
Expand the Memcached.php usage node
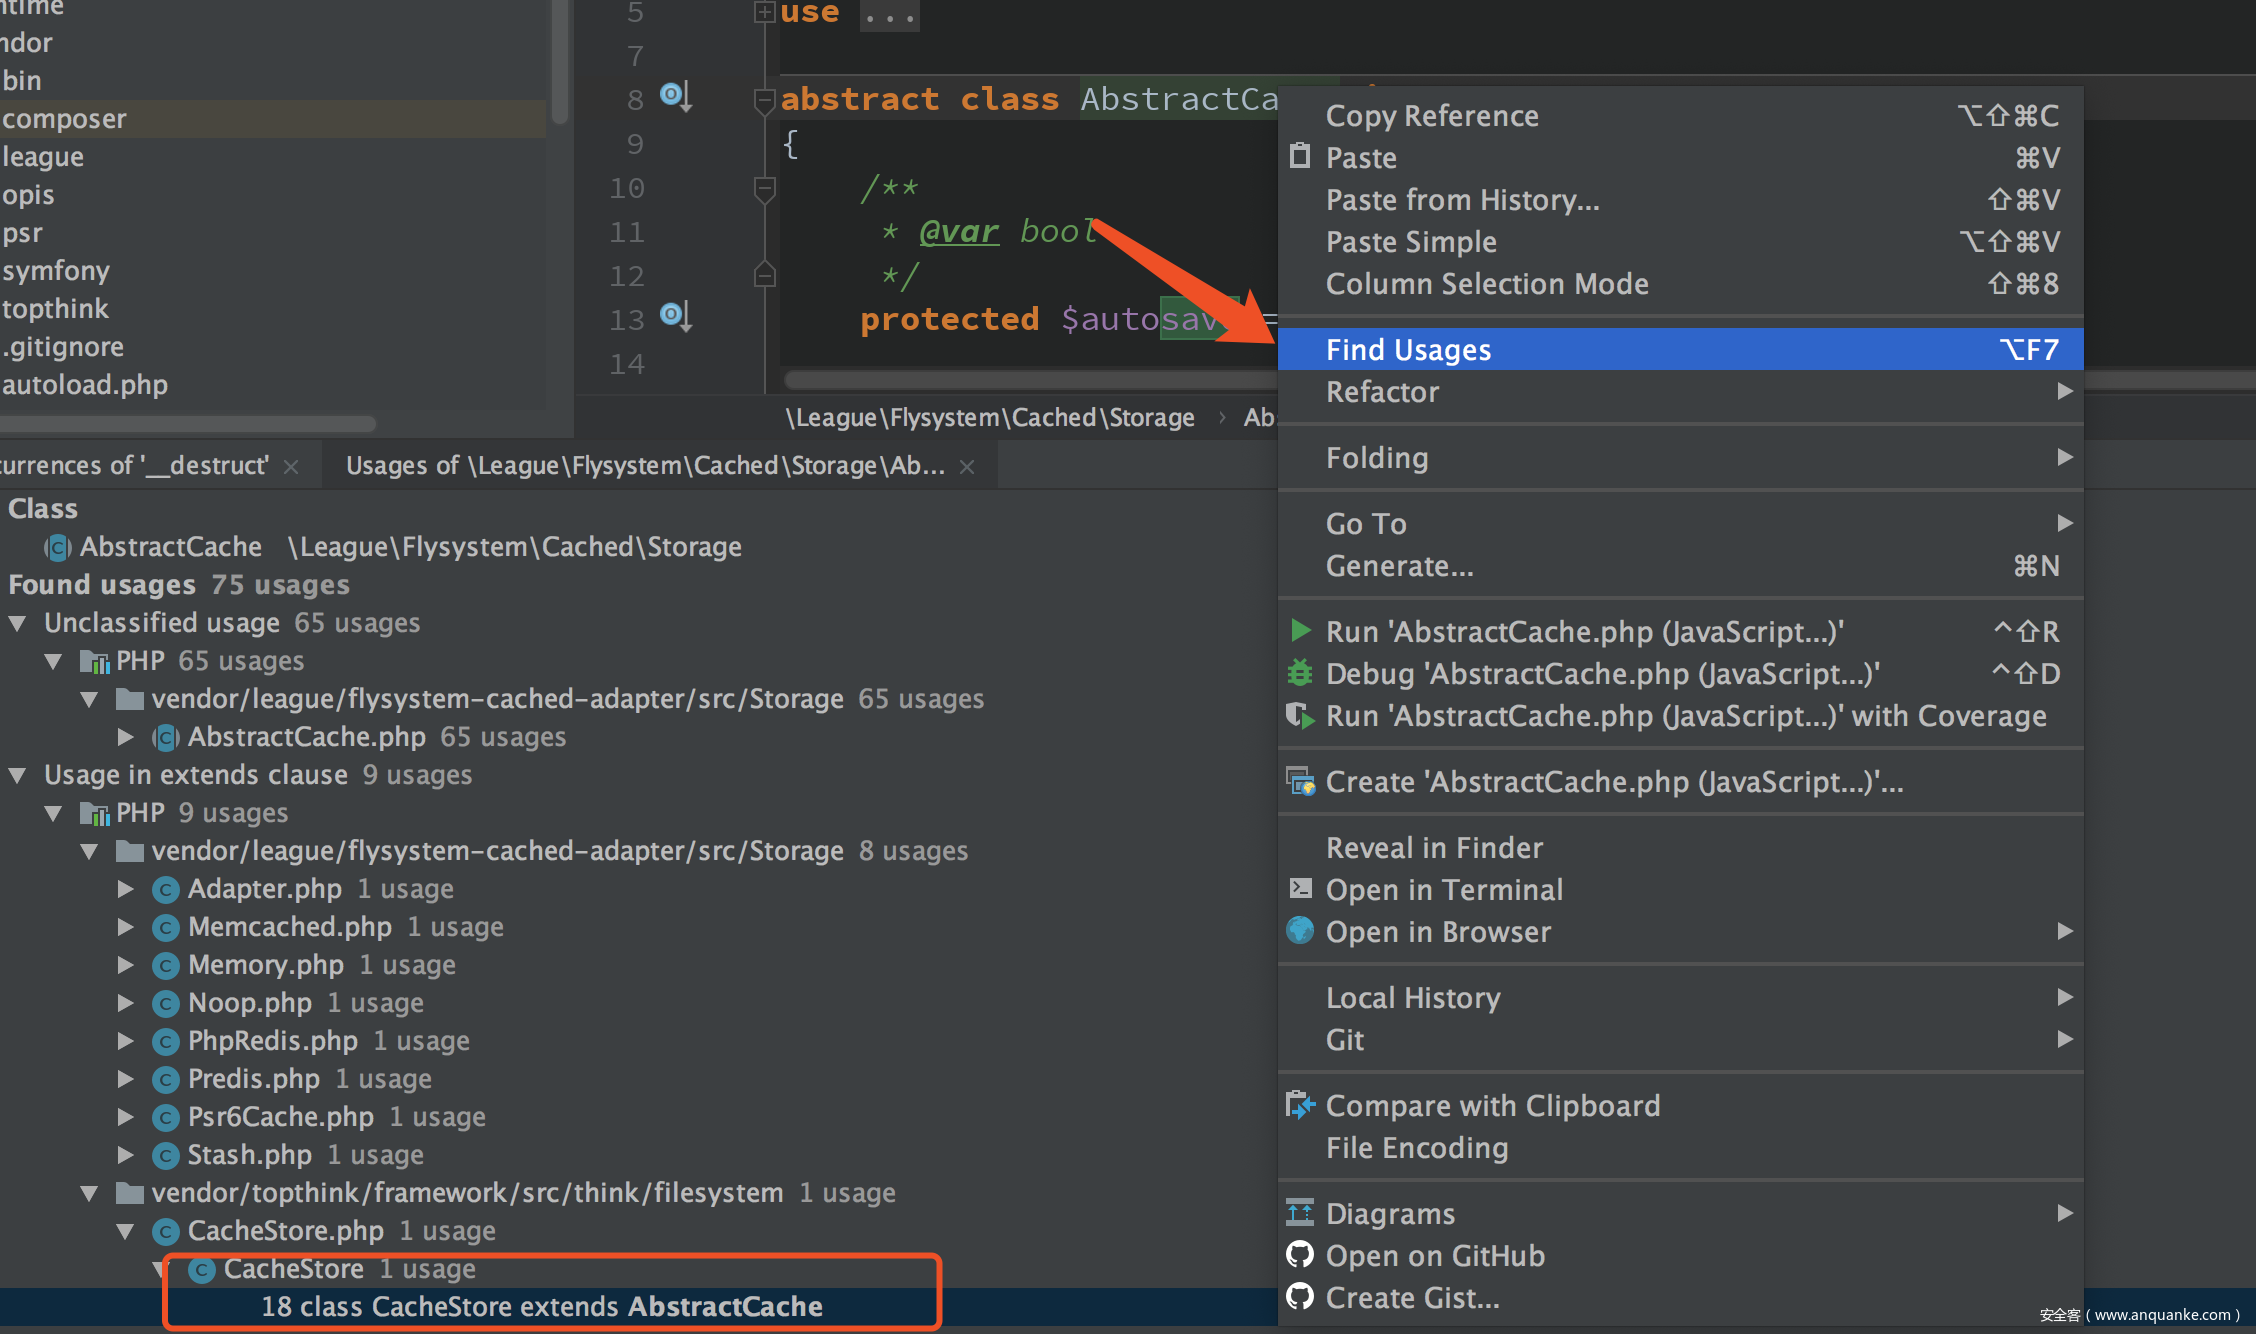(x=126, y=927)
